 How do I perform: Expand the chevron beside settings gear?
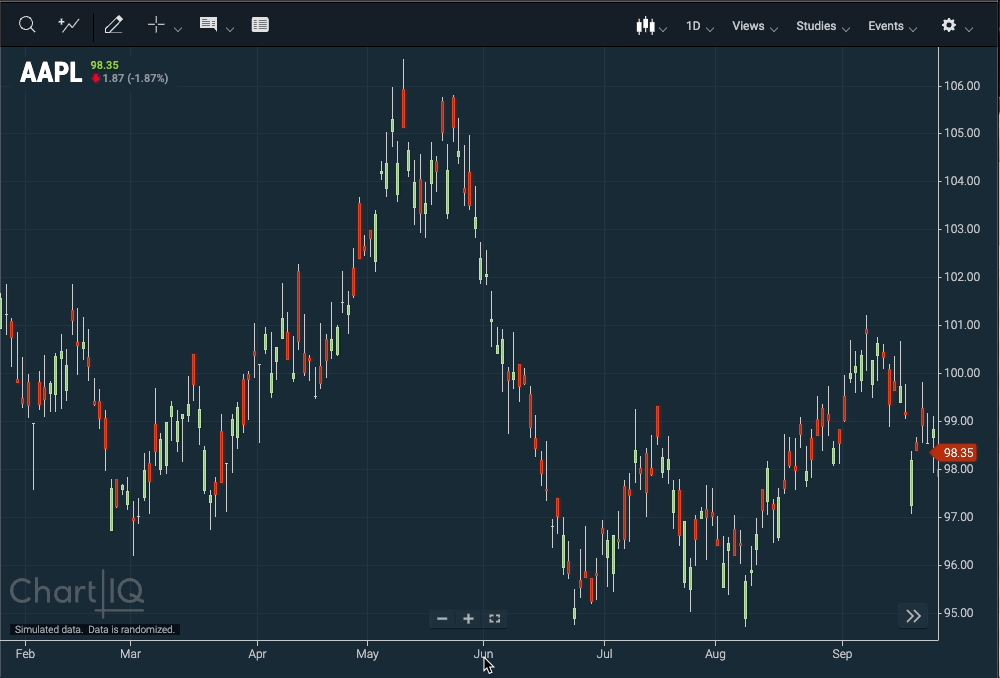(x=969, y=29)
